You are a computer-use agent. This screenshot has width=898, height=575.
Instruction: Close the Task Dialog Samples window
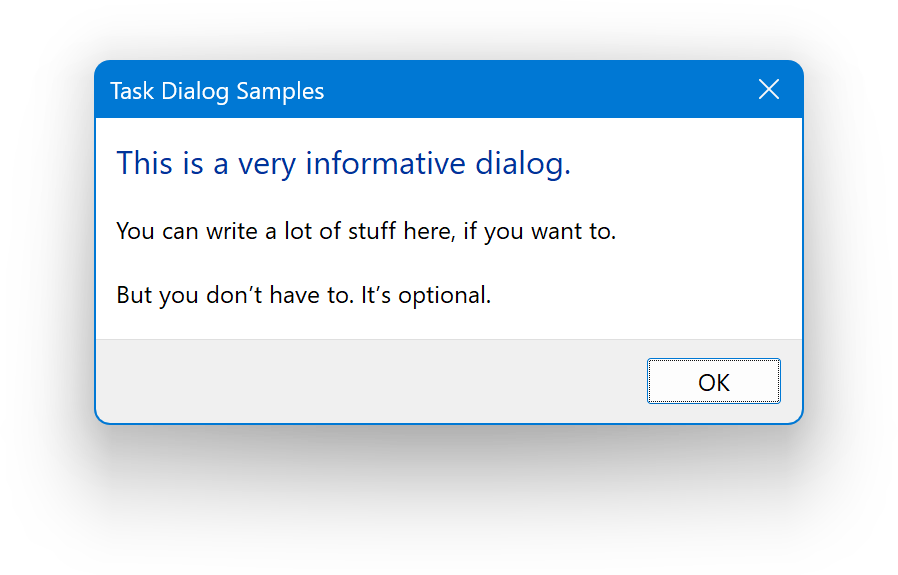(769, 90)
